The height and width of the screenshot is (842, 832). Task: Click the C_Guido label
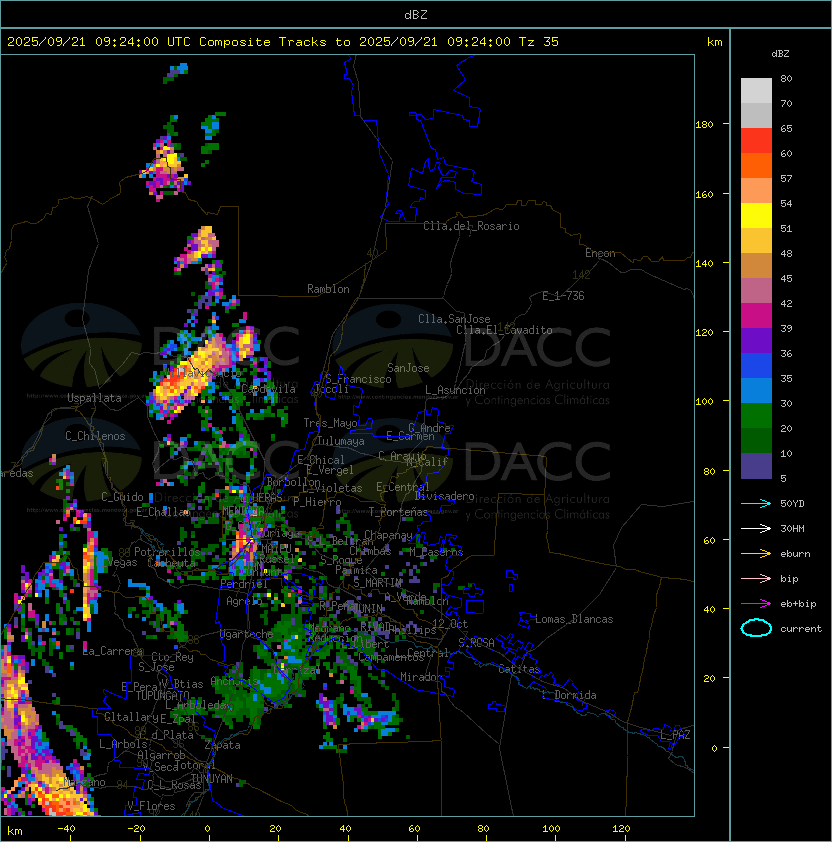click(x=122, y=497)
